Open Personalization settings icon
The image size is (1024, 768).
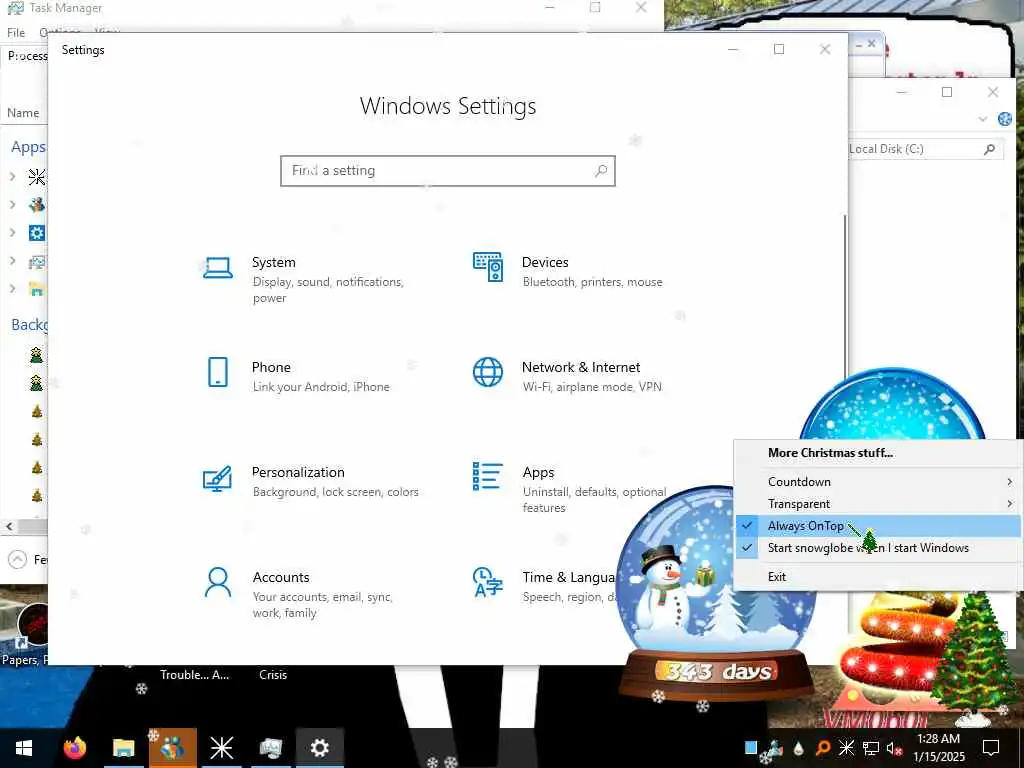217,478
